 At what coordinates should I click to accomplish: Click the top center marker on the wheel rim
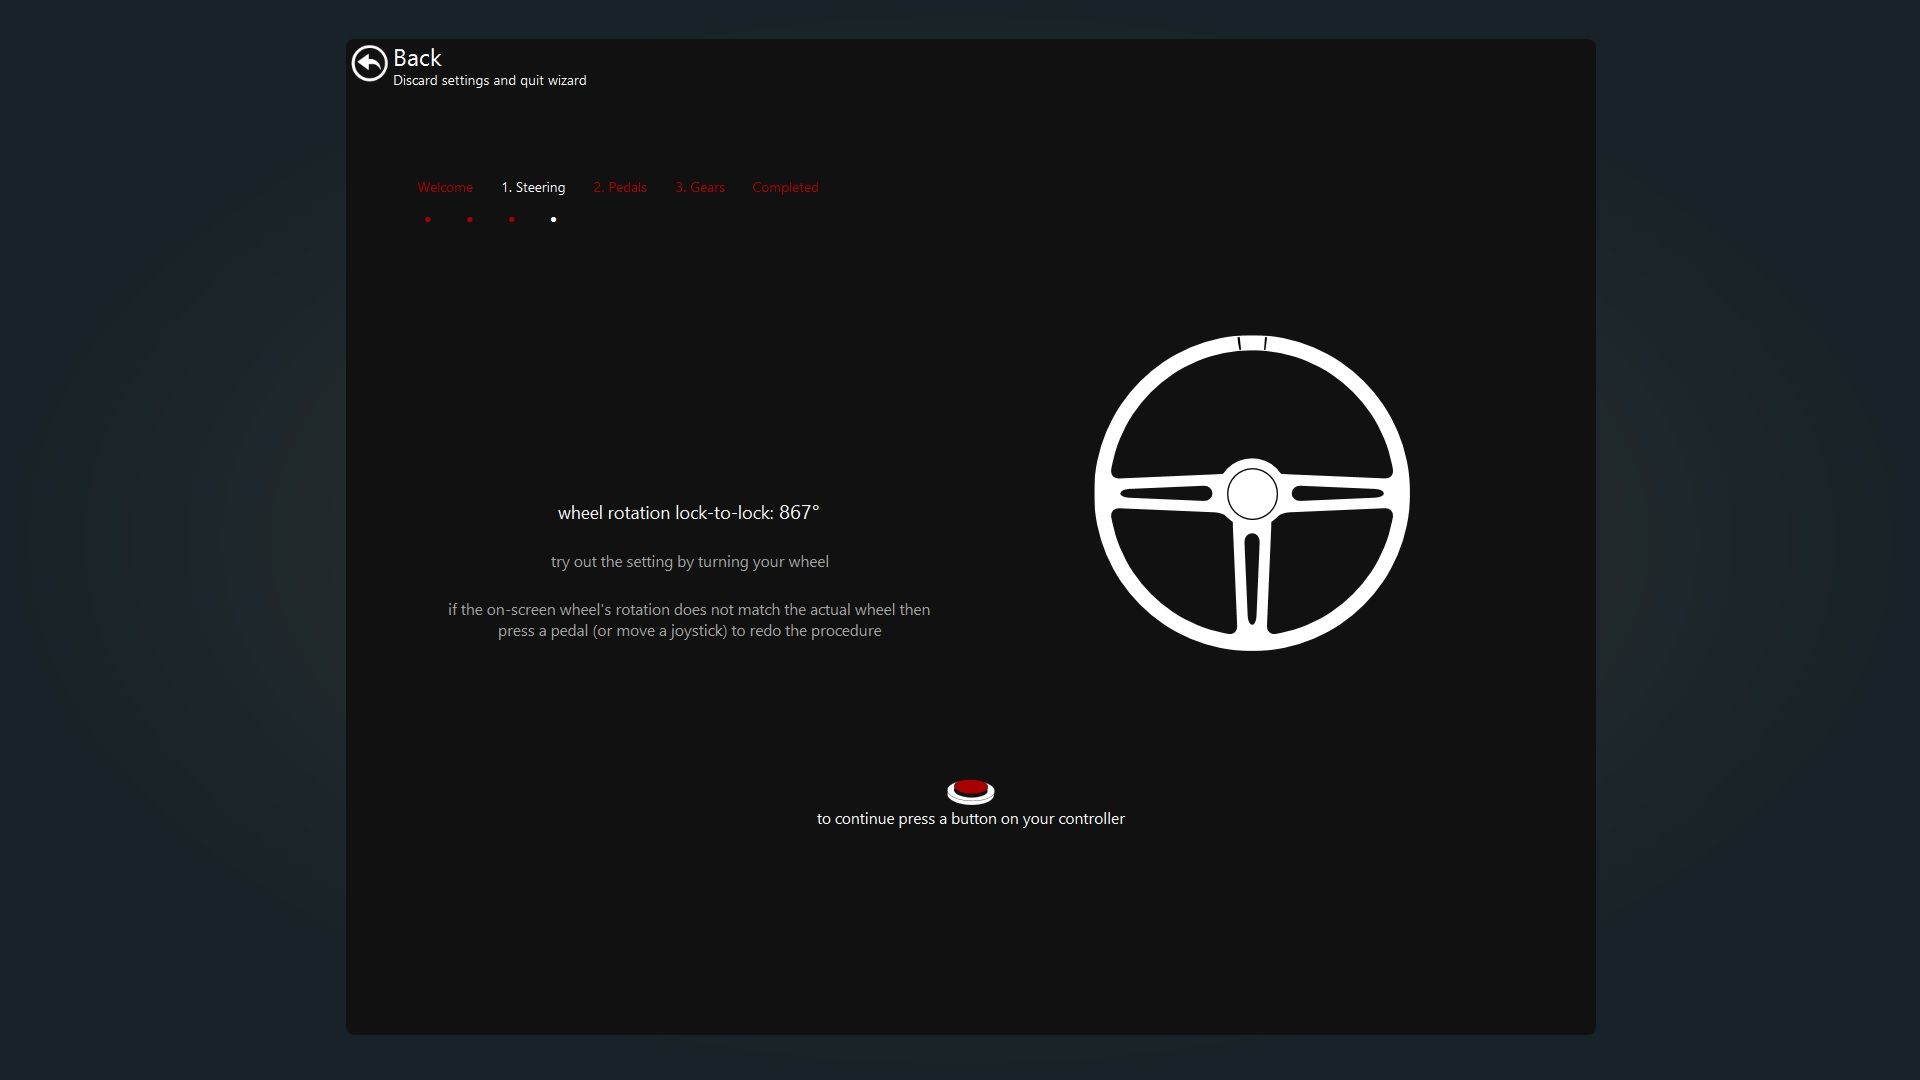coord(1252,344)
